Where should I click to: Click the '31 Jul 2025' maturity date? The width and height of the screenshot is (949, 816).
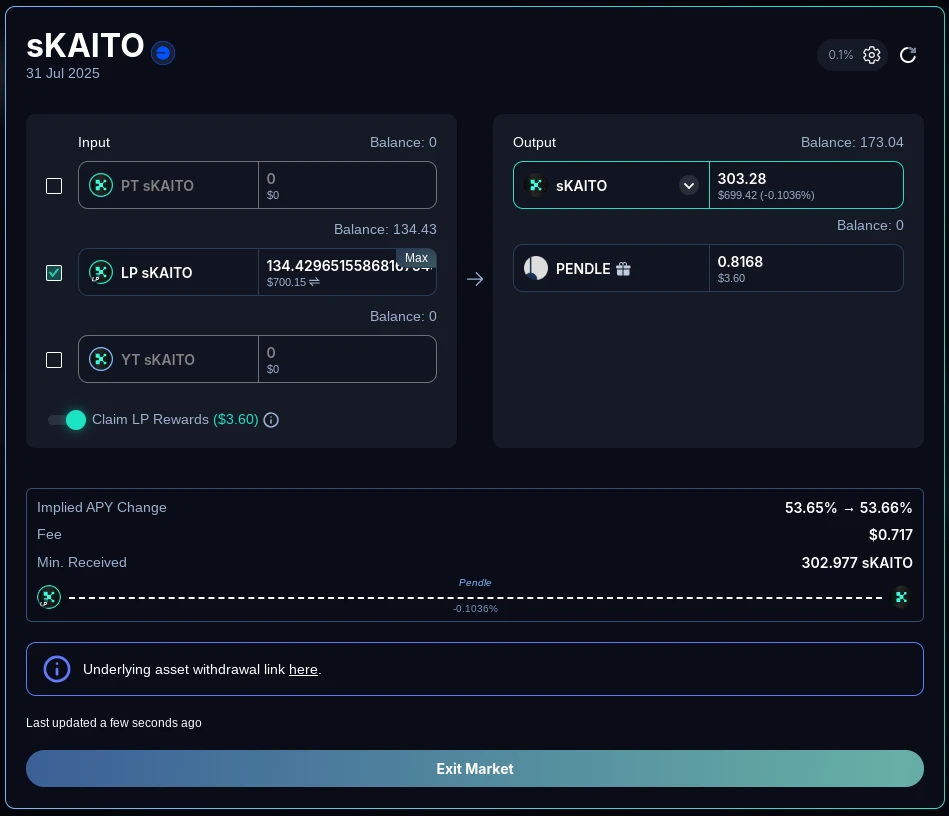pos(63,73)
